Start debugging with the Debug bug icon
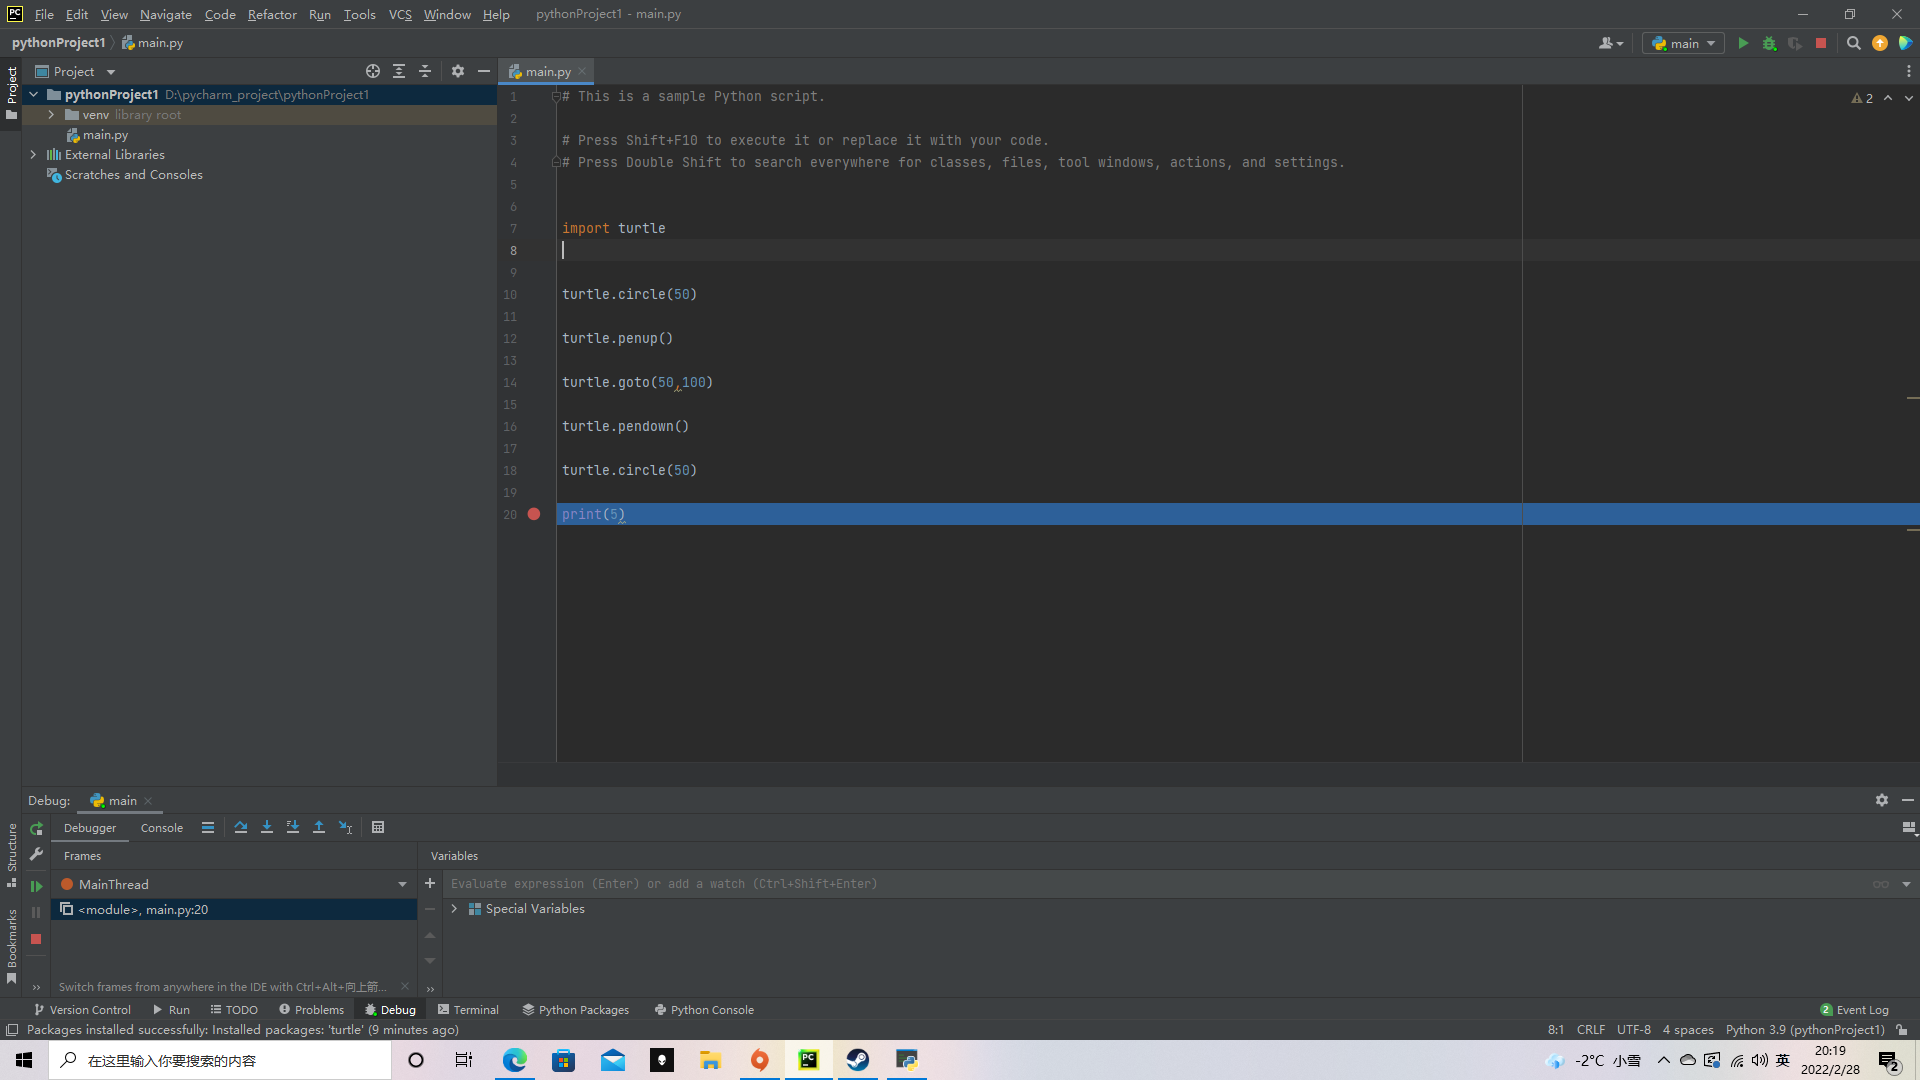 coord(1769,43)
